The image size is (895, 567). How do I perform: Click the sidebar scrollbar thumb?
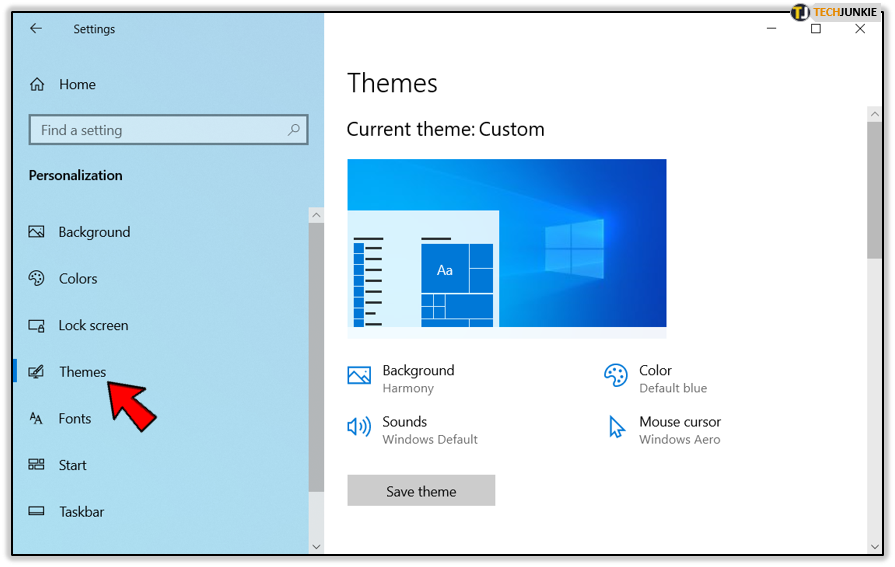[x=316, y=357]
